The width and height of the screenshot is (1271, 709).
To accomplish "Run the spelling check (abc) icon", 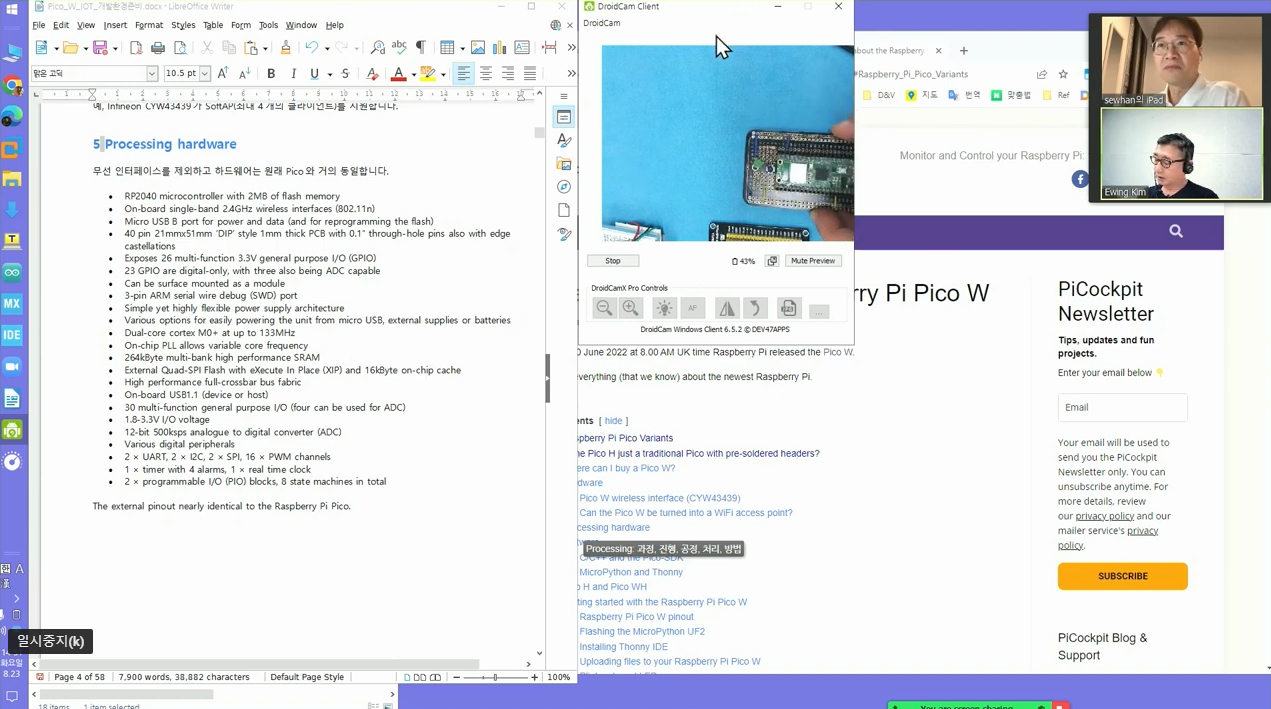I will 399,47.
